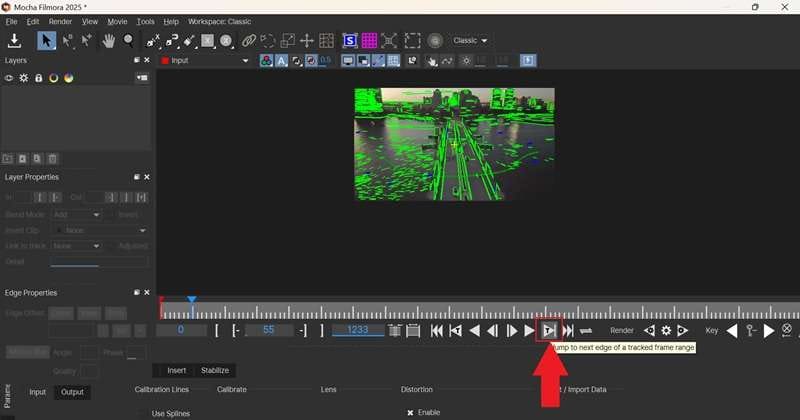Activate the Zoom magnifier tool
This screenshot has height=420, width=800.
[129, 40]
